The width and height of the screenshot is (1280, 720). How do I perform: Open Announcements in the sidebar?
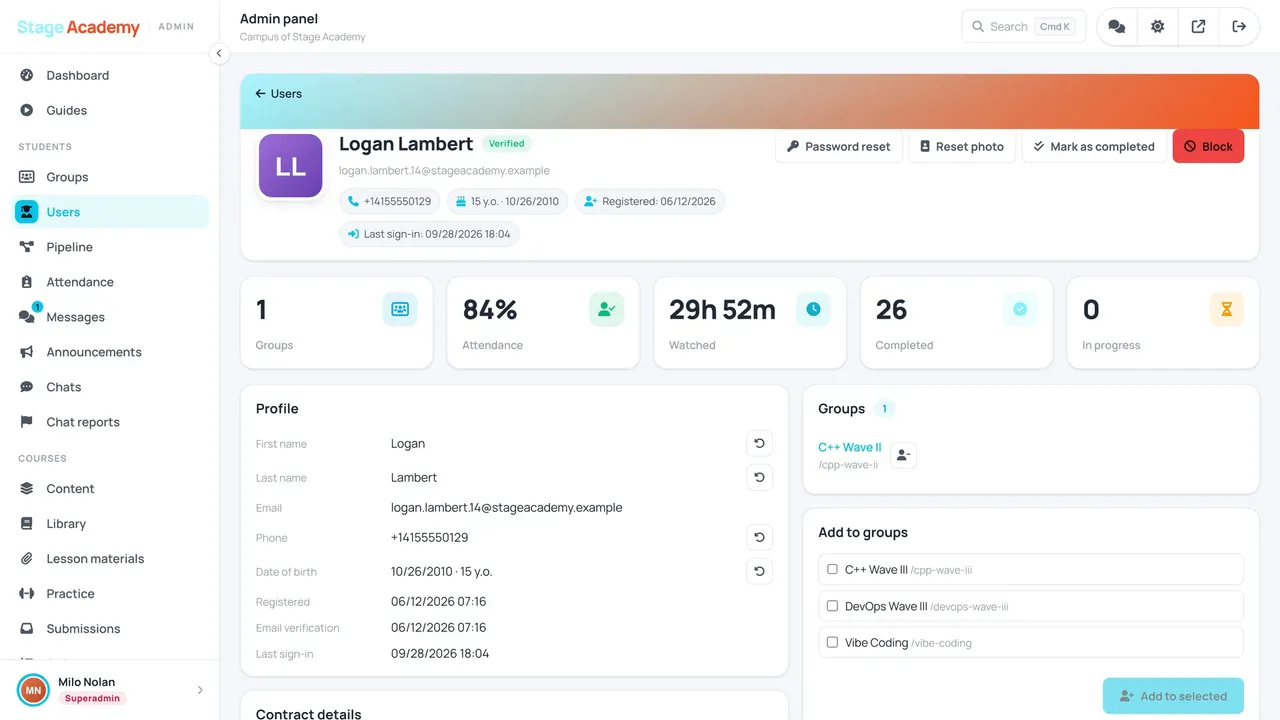pos(112,352)
